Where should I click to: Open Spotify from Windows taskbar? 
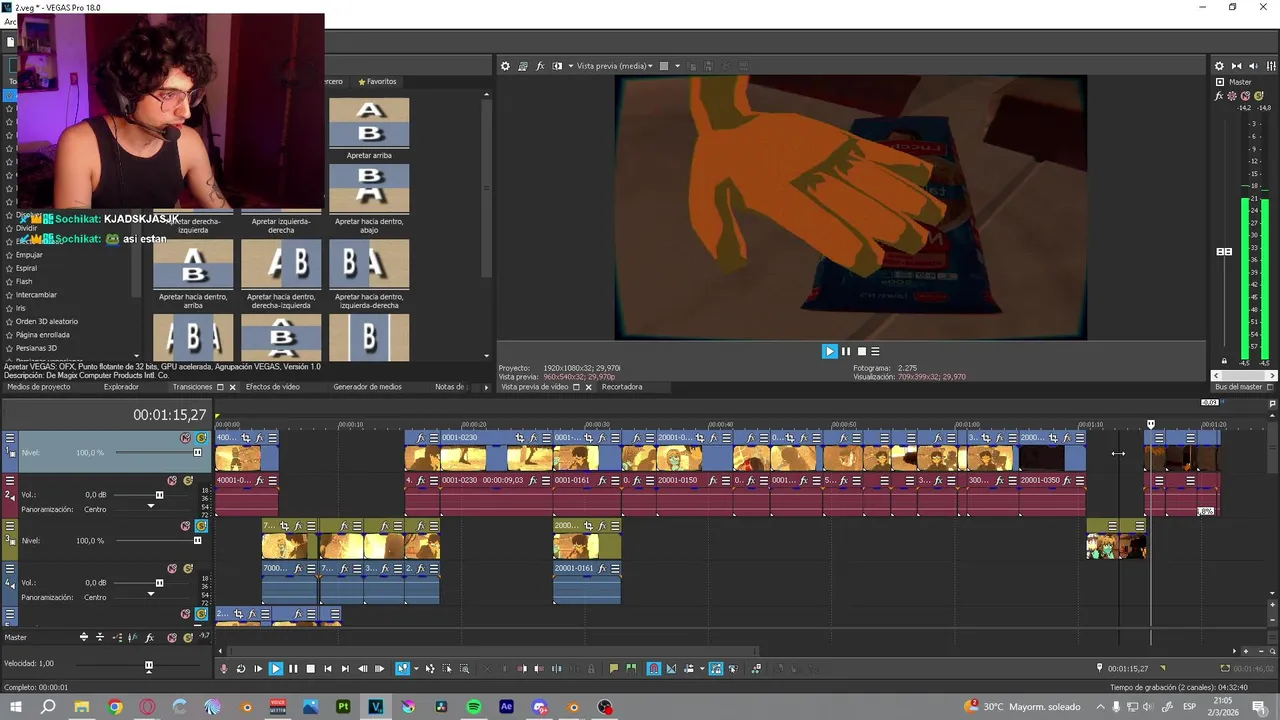click(x=474, y=707)
